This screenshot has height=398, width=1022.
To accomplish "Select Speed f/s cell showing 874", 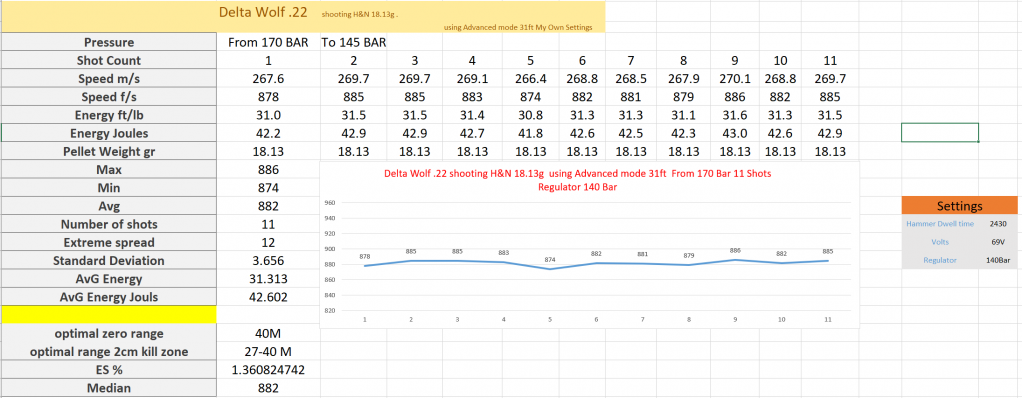I will tap(531, 97).
